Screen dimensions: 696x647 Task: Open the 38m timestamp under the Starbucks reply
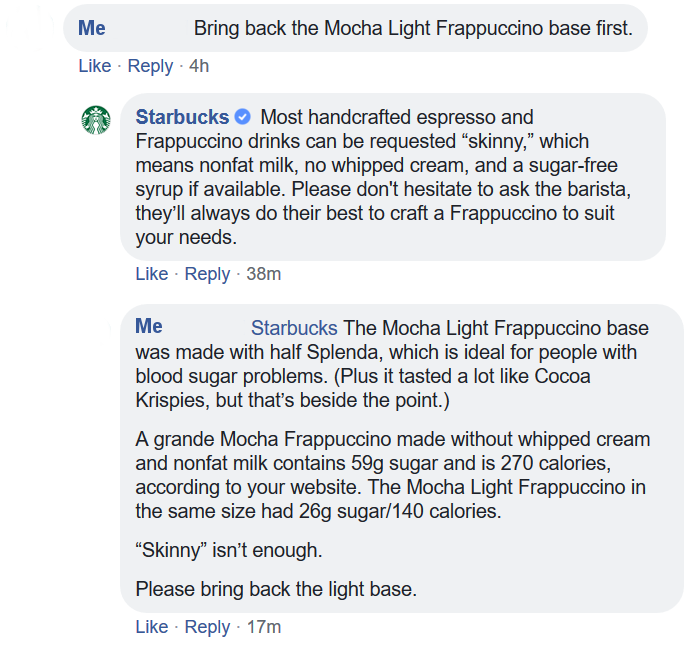click(x=264, y=274)
